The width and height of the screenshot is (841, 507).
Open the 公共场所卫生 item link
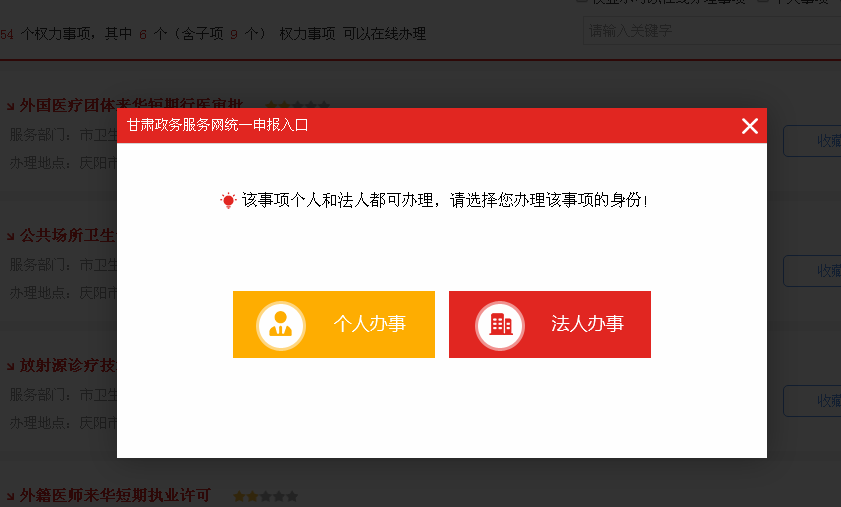coord(68,235)
